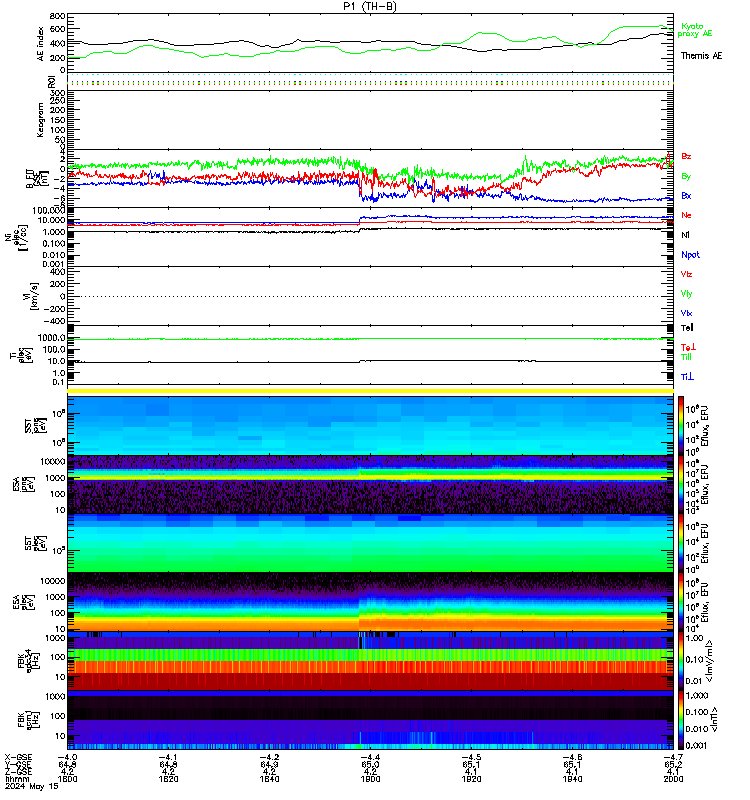Select the black "Ni" density legend label
This screenshot has width=750, height=800.
[685, 235]
